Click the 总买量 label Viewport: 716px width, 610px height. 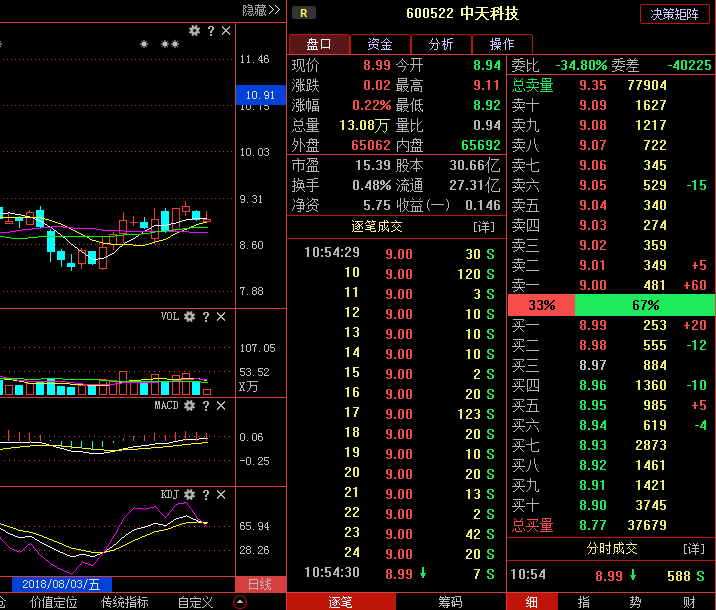coord(532,525)
